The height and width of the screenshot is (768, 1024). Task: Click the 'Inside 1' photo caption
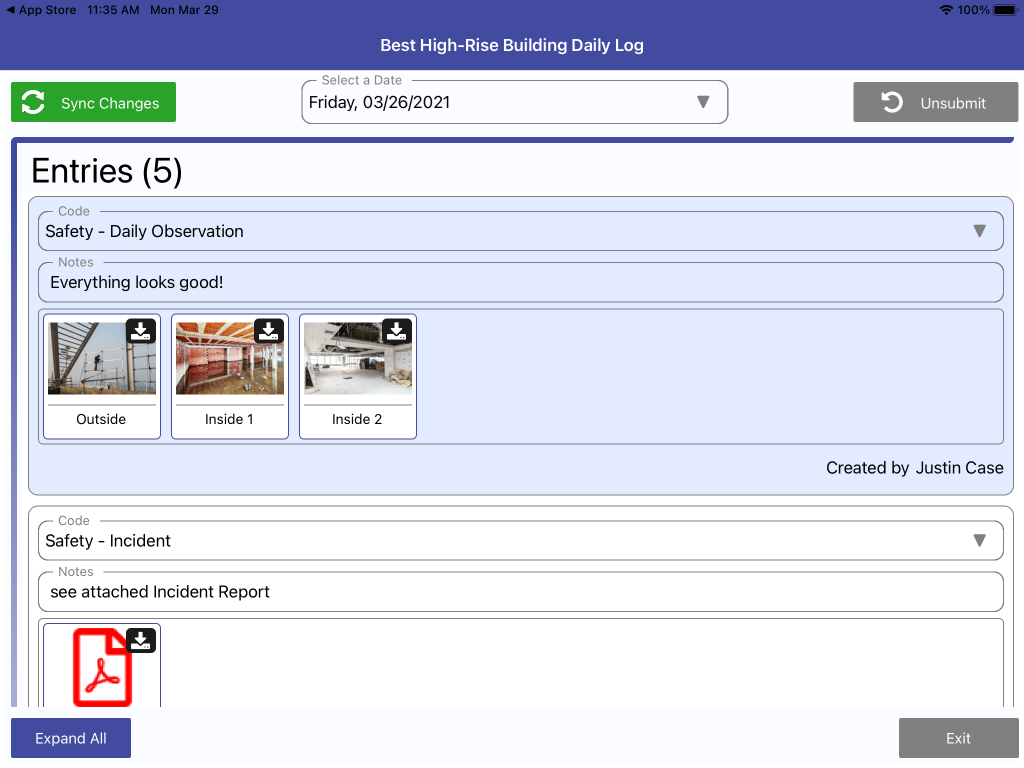pyautogui.click(x=229, y=419)
